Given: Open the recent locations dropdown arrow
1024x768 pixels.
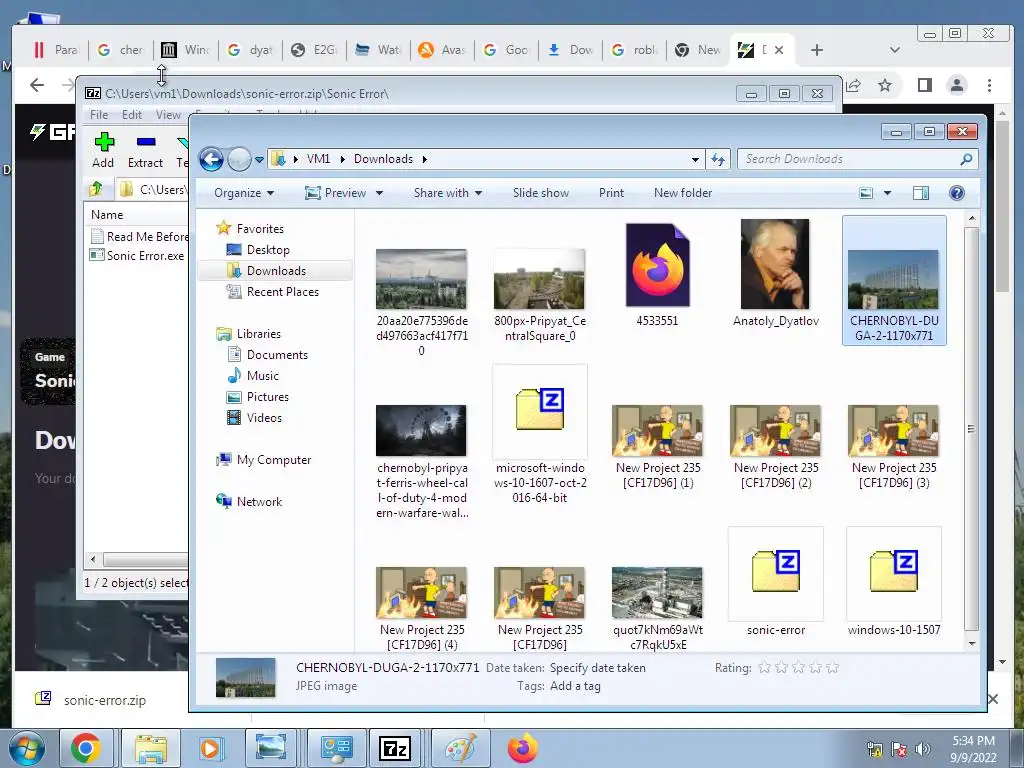Looking at the screenshot, I should point(259,159).
